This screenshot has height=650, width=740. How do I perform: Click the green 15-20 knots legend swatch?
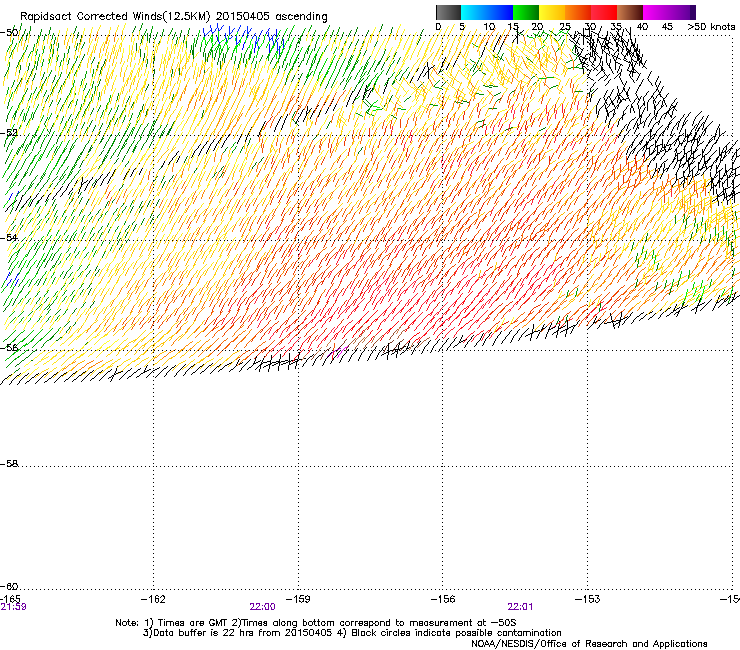526,12
